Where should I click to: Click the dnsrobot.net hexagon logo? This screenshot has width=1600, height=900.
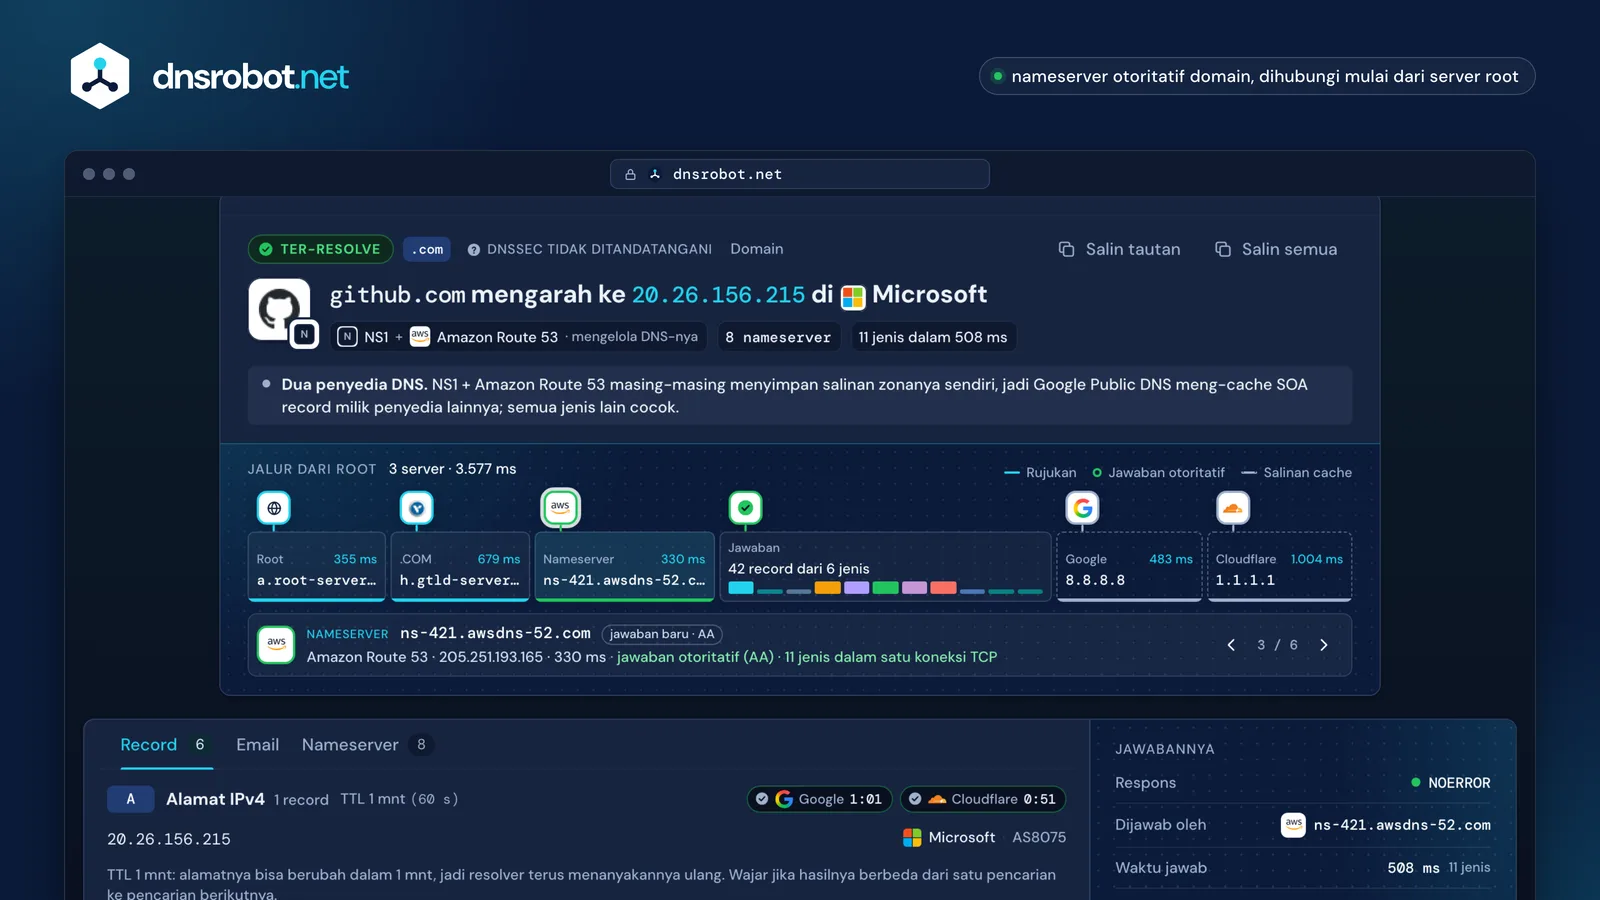[100, 76]
